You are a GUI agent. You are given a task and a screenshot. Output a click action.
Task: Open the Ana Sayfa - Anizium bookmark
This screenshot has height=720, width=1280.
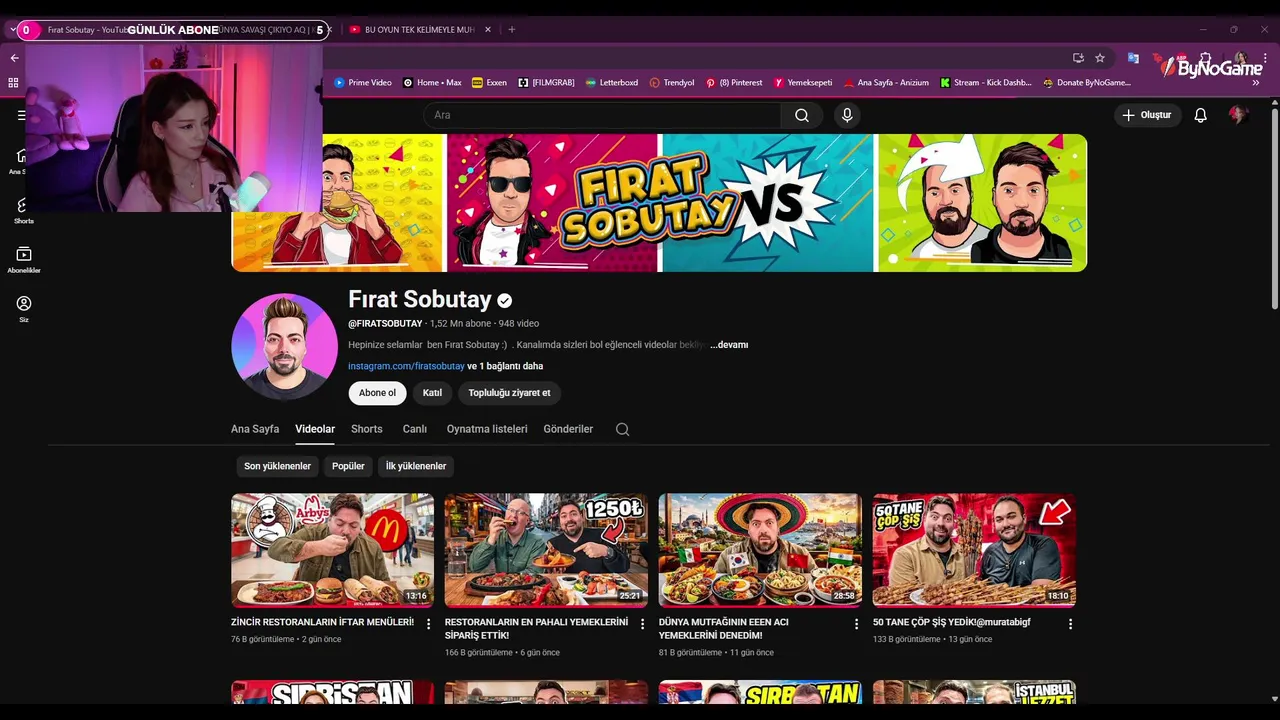[886, 83]
